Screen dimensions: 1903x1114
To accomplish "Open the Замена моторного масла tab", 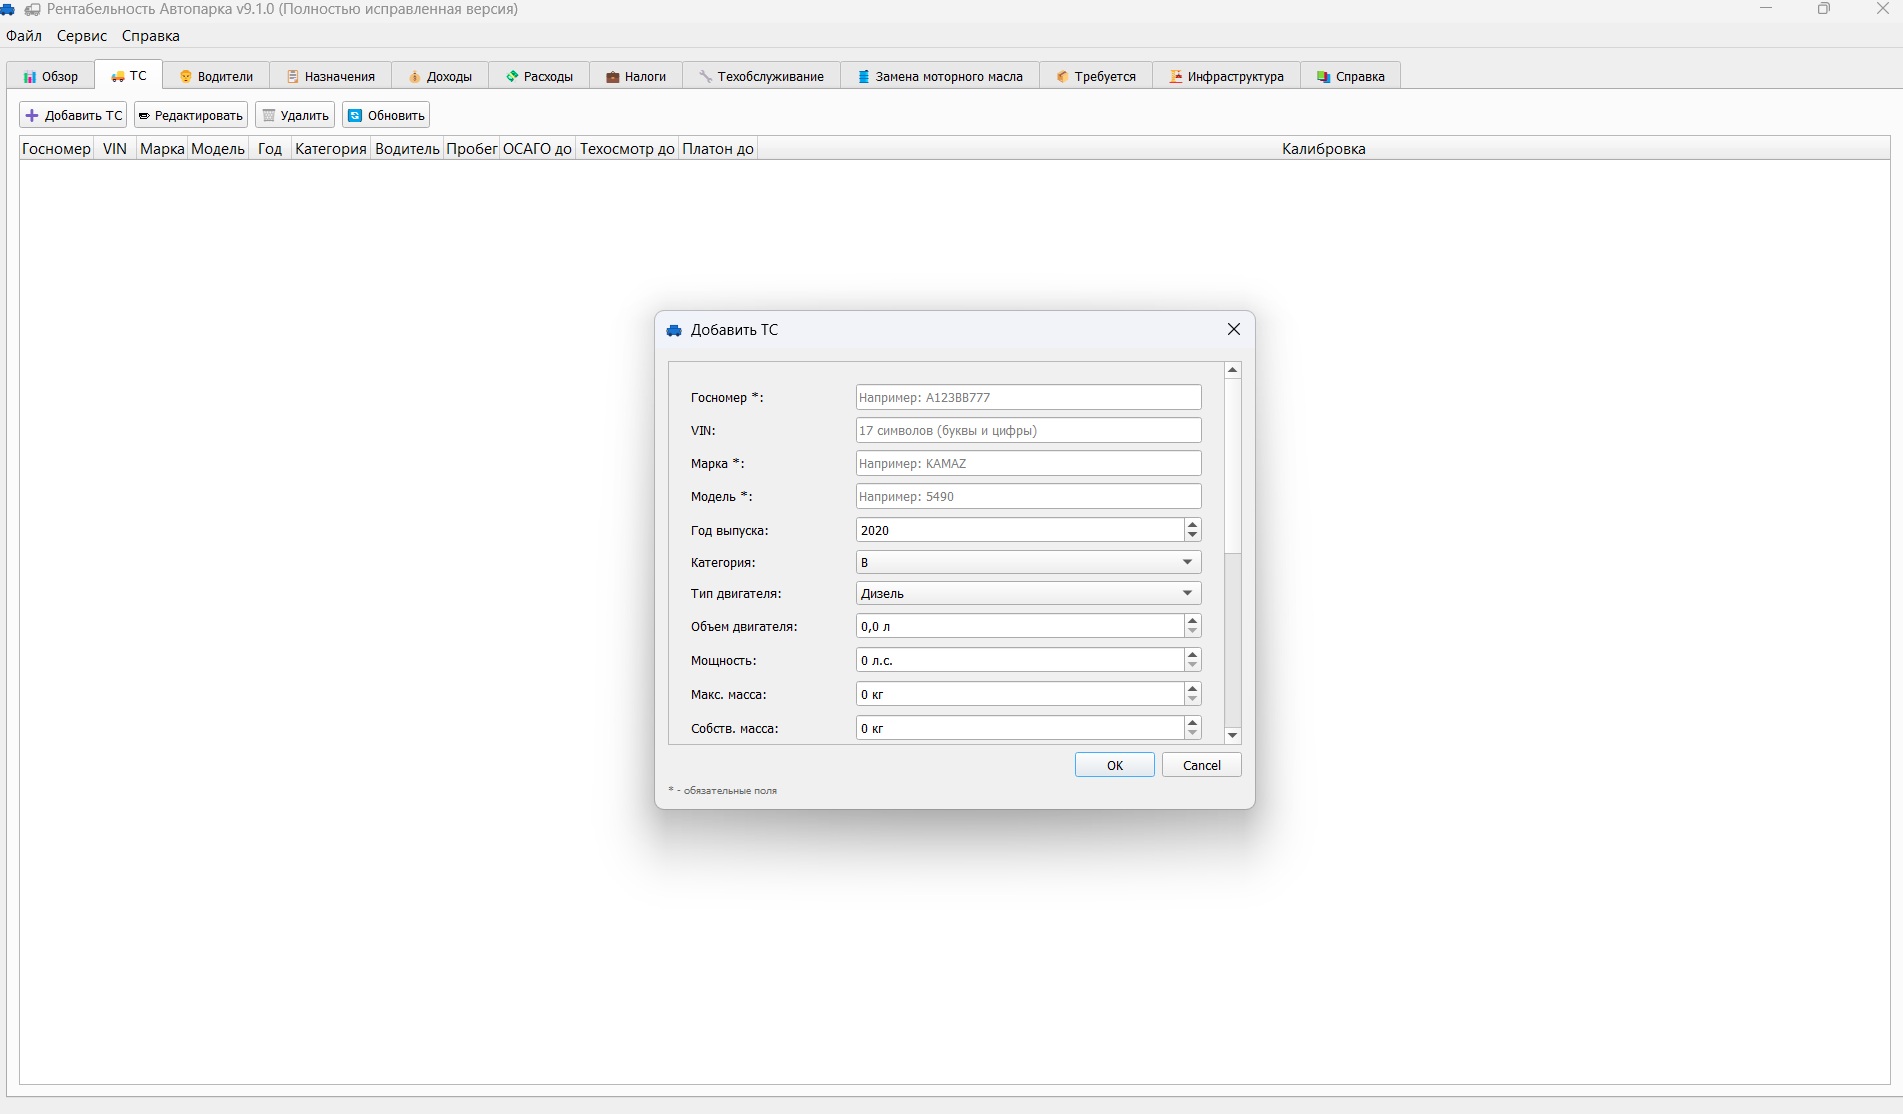I will (x=940, y=76).
